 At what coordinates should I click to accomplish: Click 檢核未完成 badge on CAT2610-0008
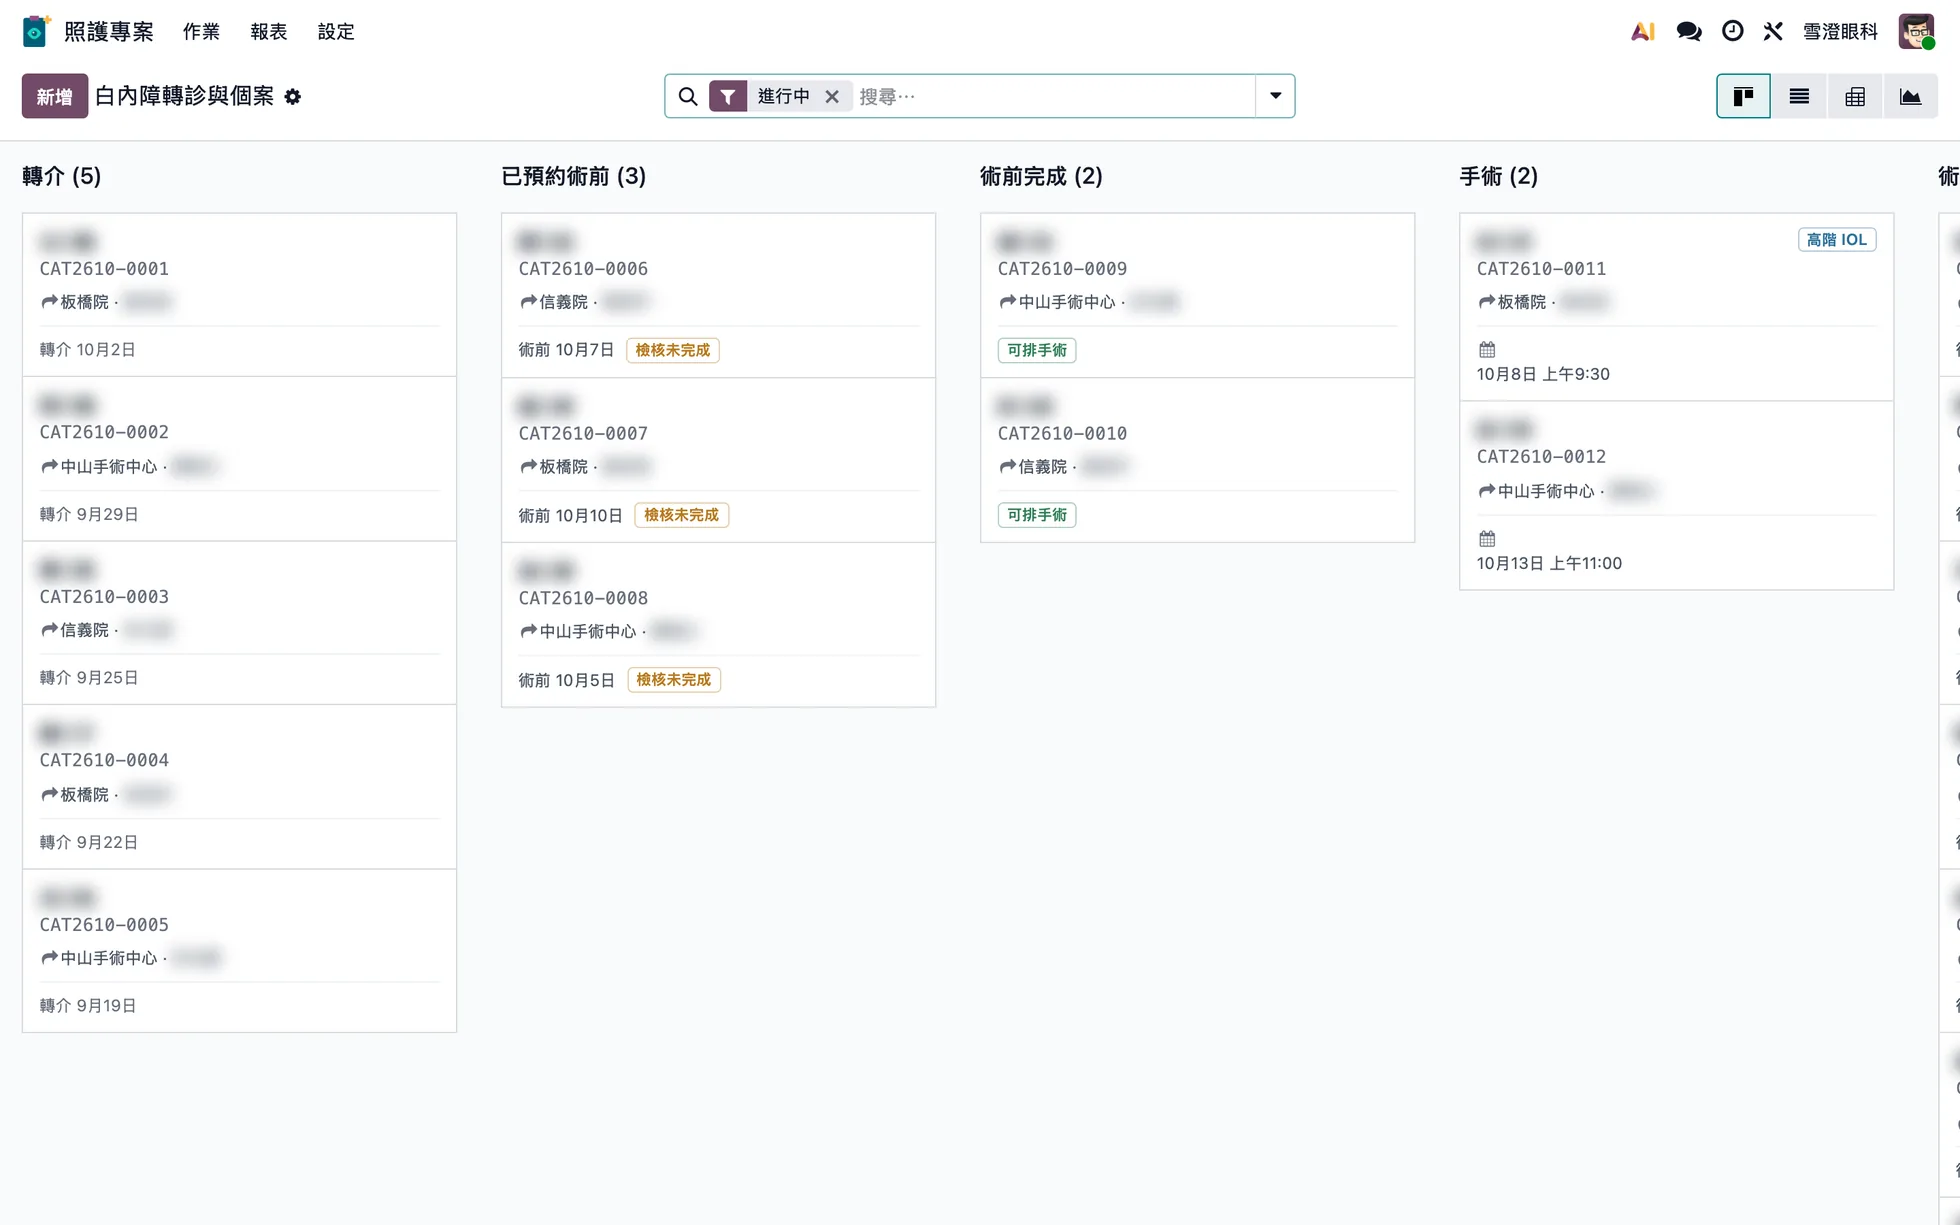[674, 680]
